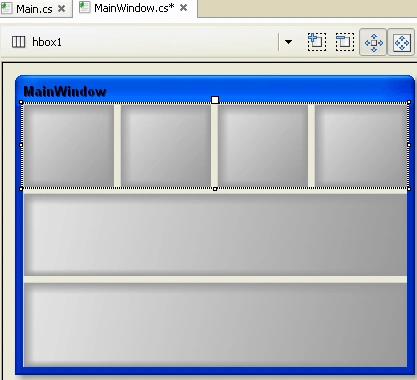Image resolution: width=417 pixels, height=380 pixels.
Task: Click the dashed-box icon with minus
Action: point(345,42)
